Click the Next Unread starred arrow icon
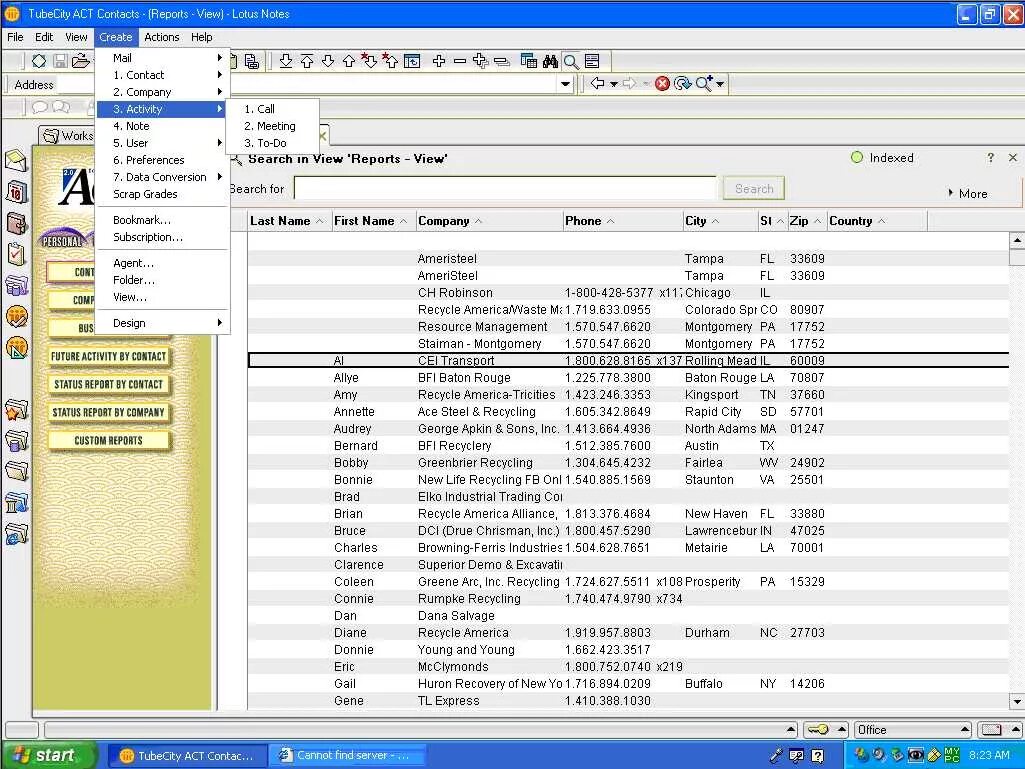This screenshot has height=769, width=1025. [369, 61]
